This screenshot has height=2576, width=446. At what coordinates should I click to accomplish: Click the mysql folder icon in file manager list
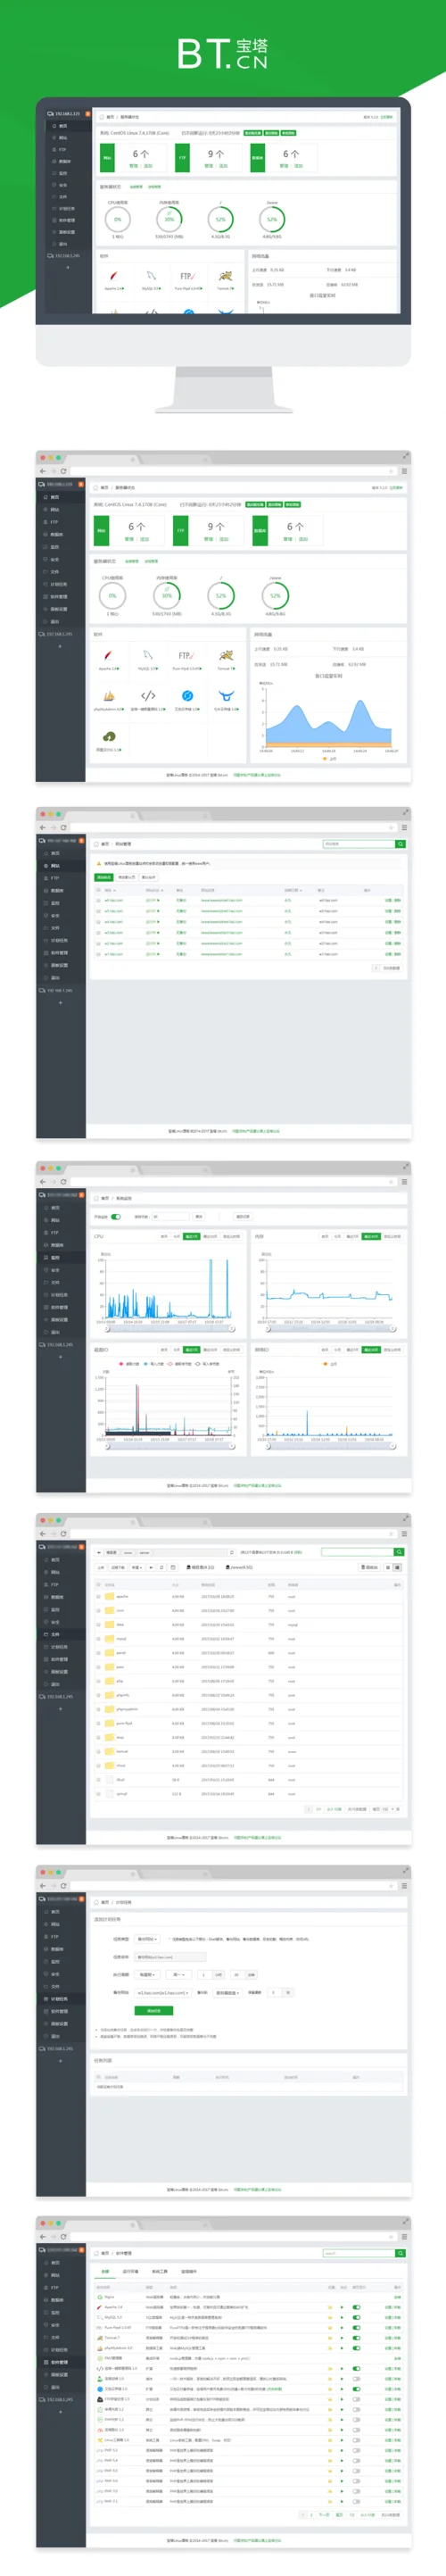109,1638
